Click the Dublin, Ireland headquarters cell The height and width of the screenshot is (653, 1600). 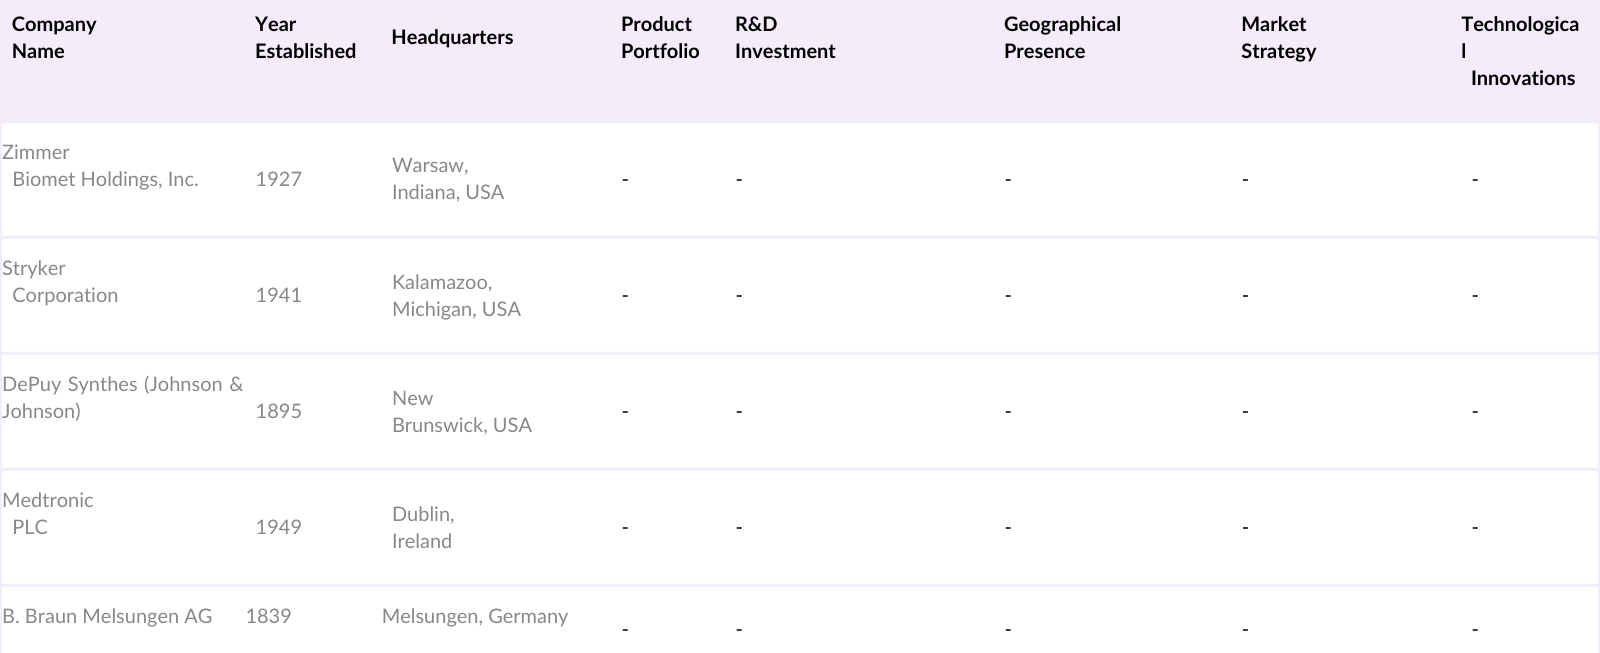(423, 527)
